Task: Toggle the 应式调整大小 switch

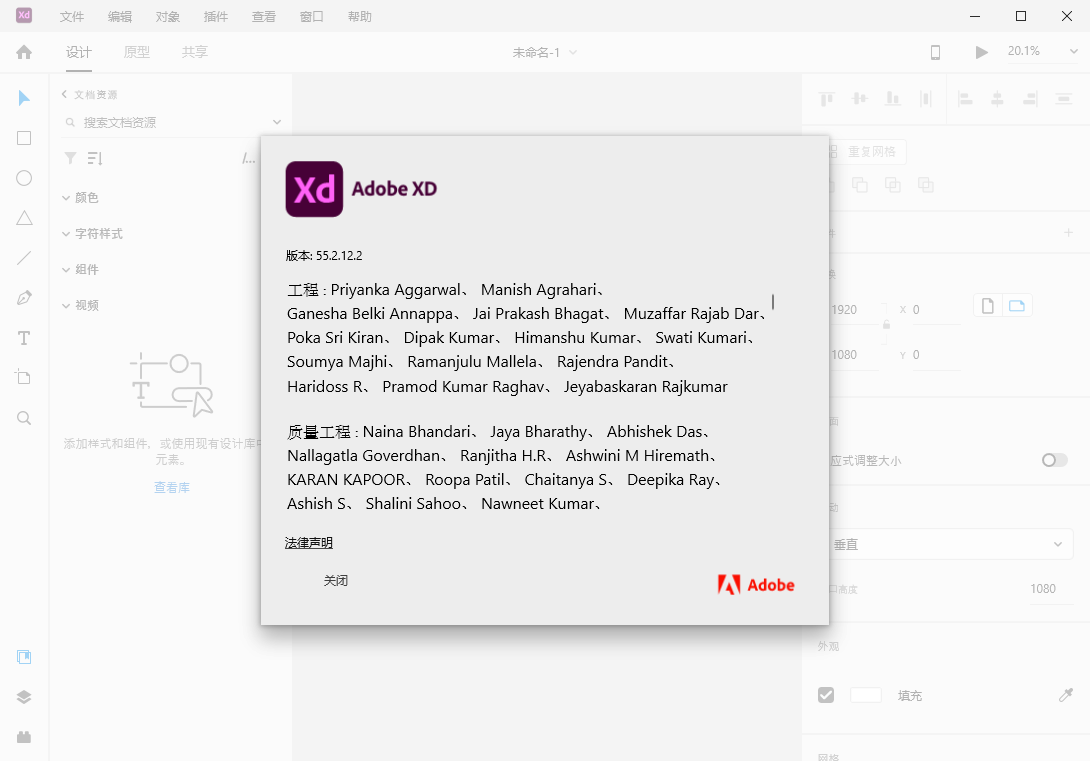Action: point(1055,460)
